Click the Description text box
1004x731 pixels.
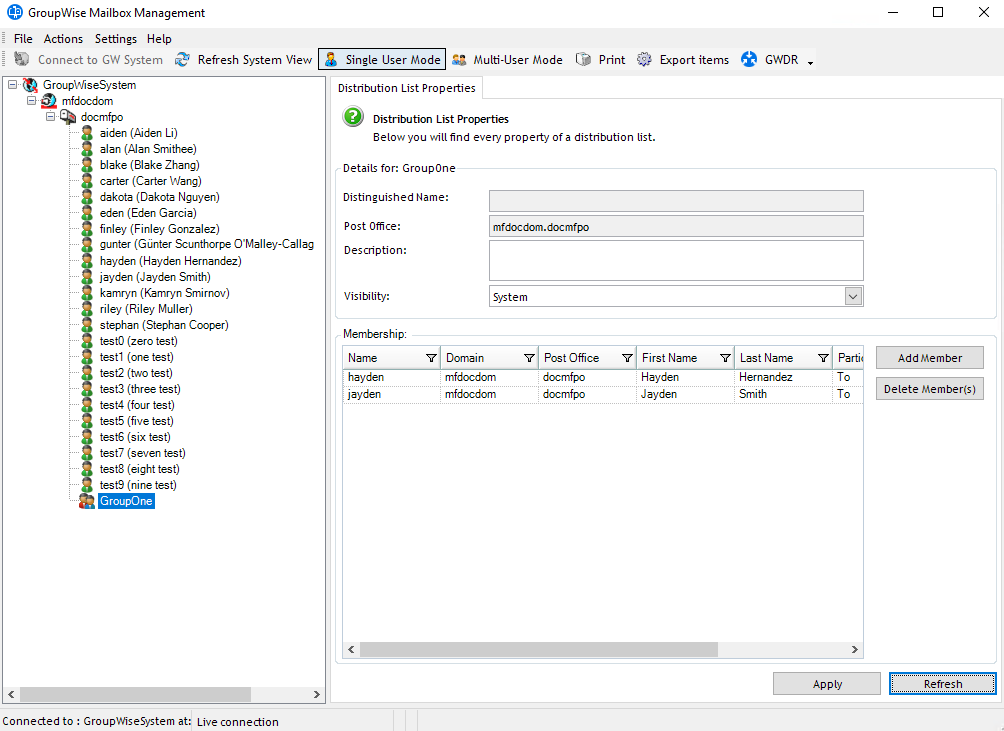click(676, 261)
